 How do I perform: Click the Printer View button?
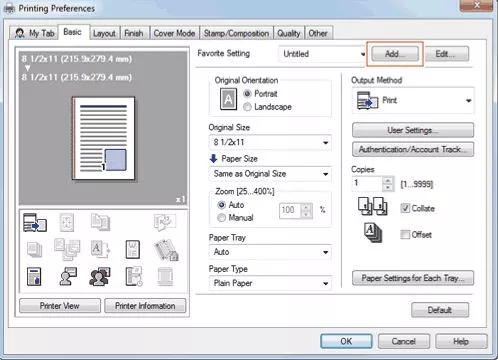[x=60, y=306]
